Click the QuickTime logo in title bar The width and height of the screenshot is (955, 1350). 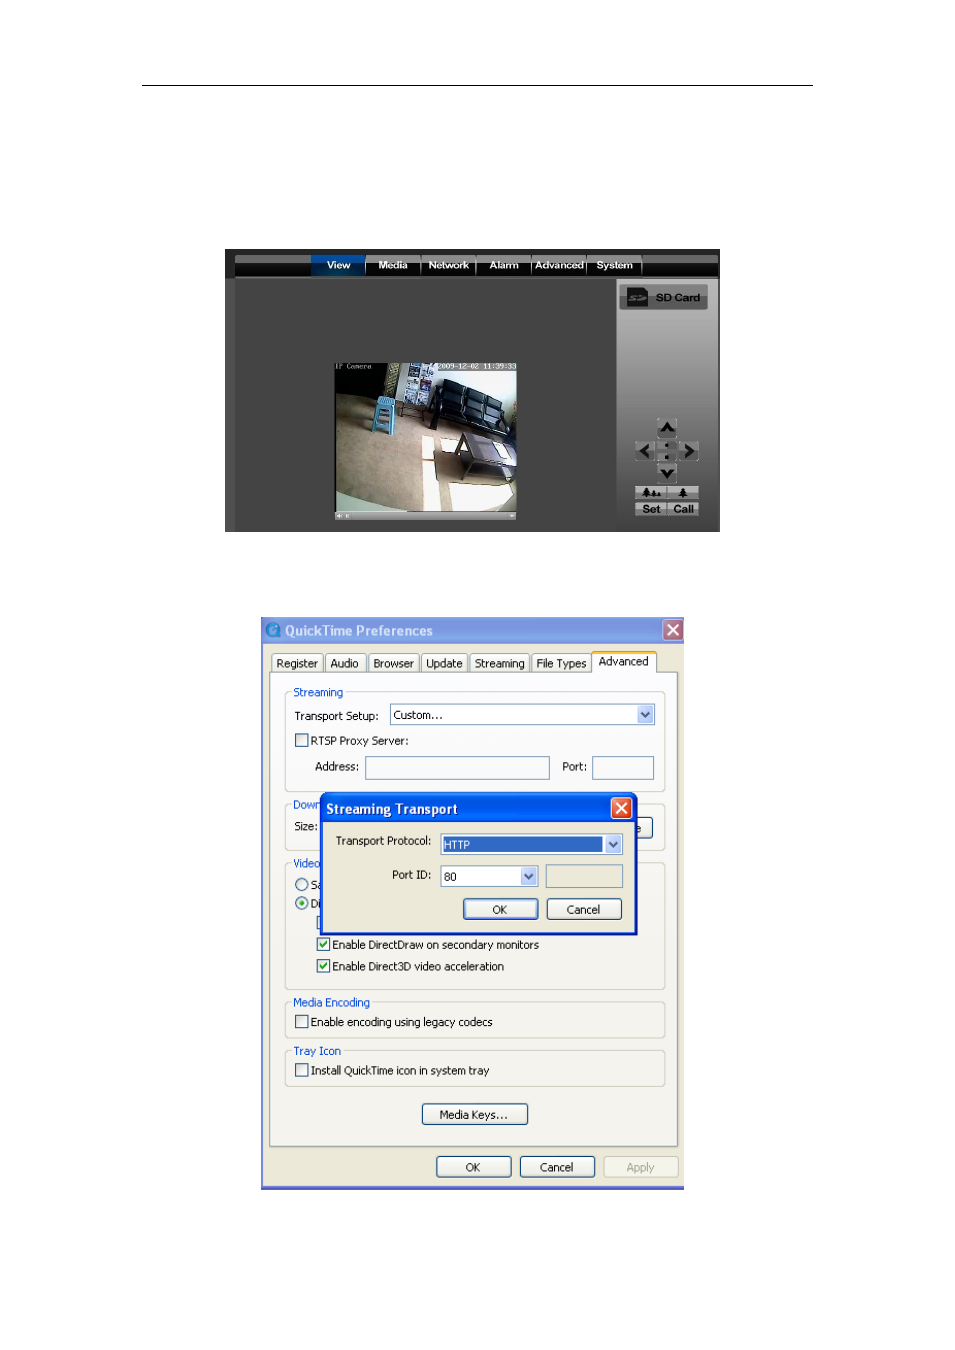point(273,630)
